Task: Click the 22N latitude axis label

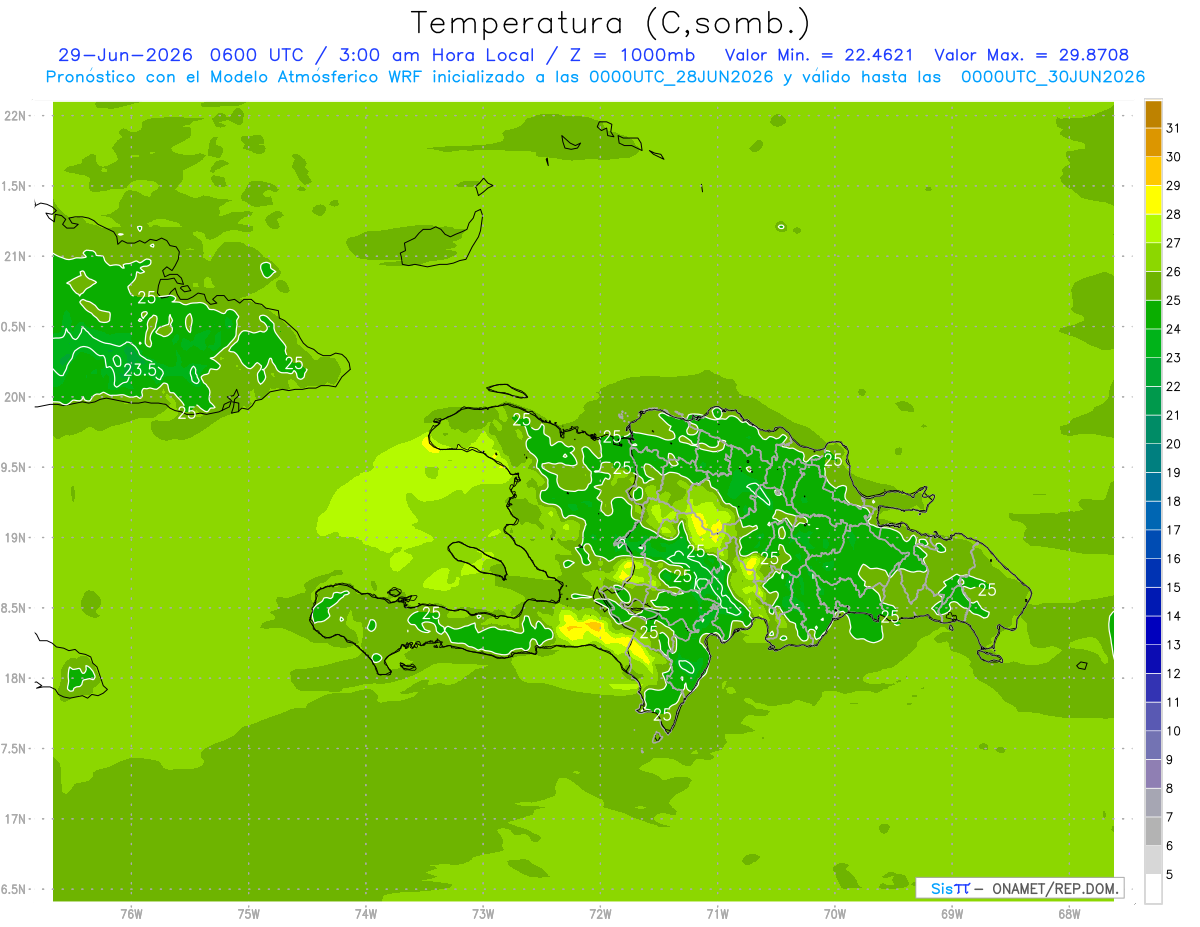Action: [15, 116]
